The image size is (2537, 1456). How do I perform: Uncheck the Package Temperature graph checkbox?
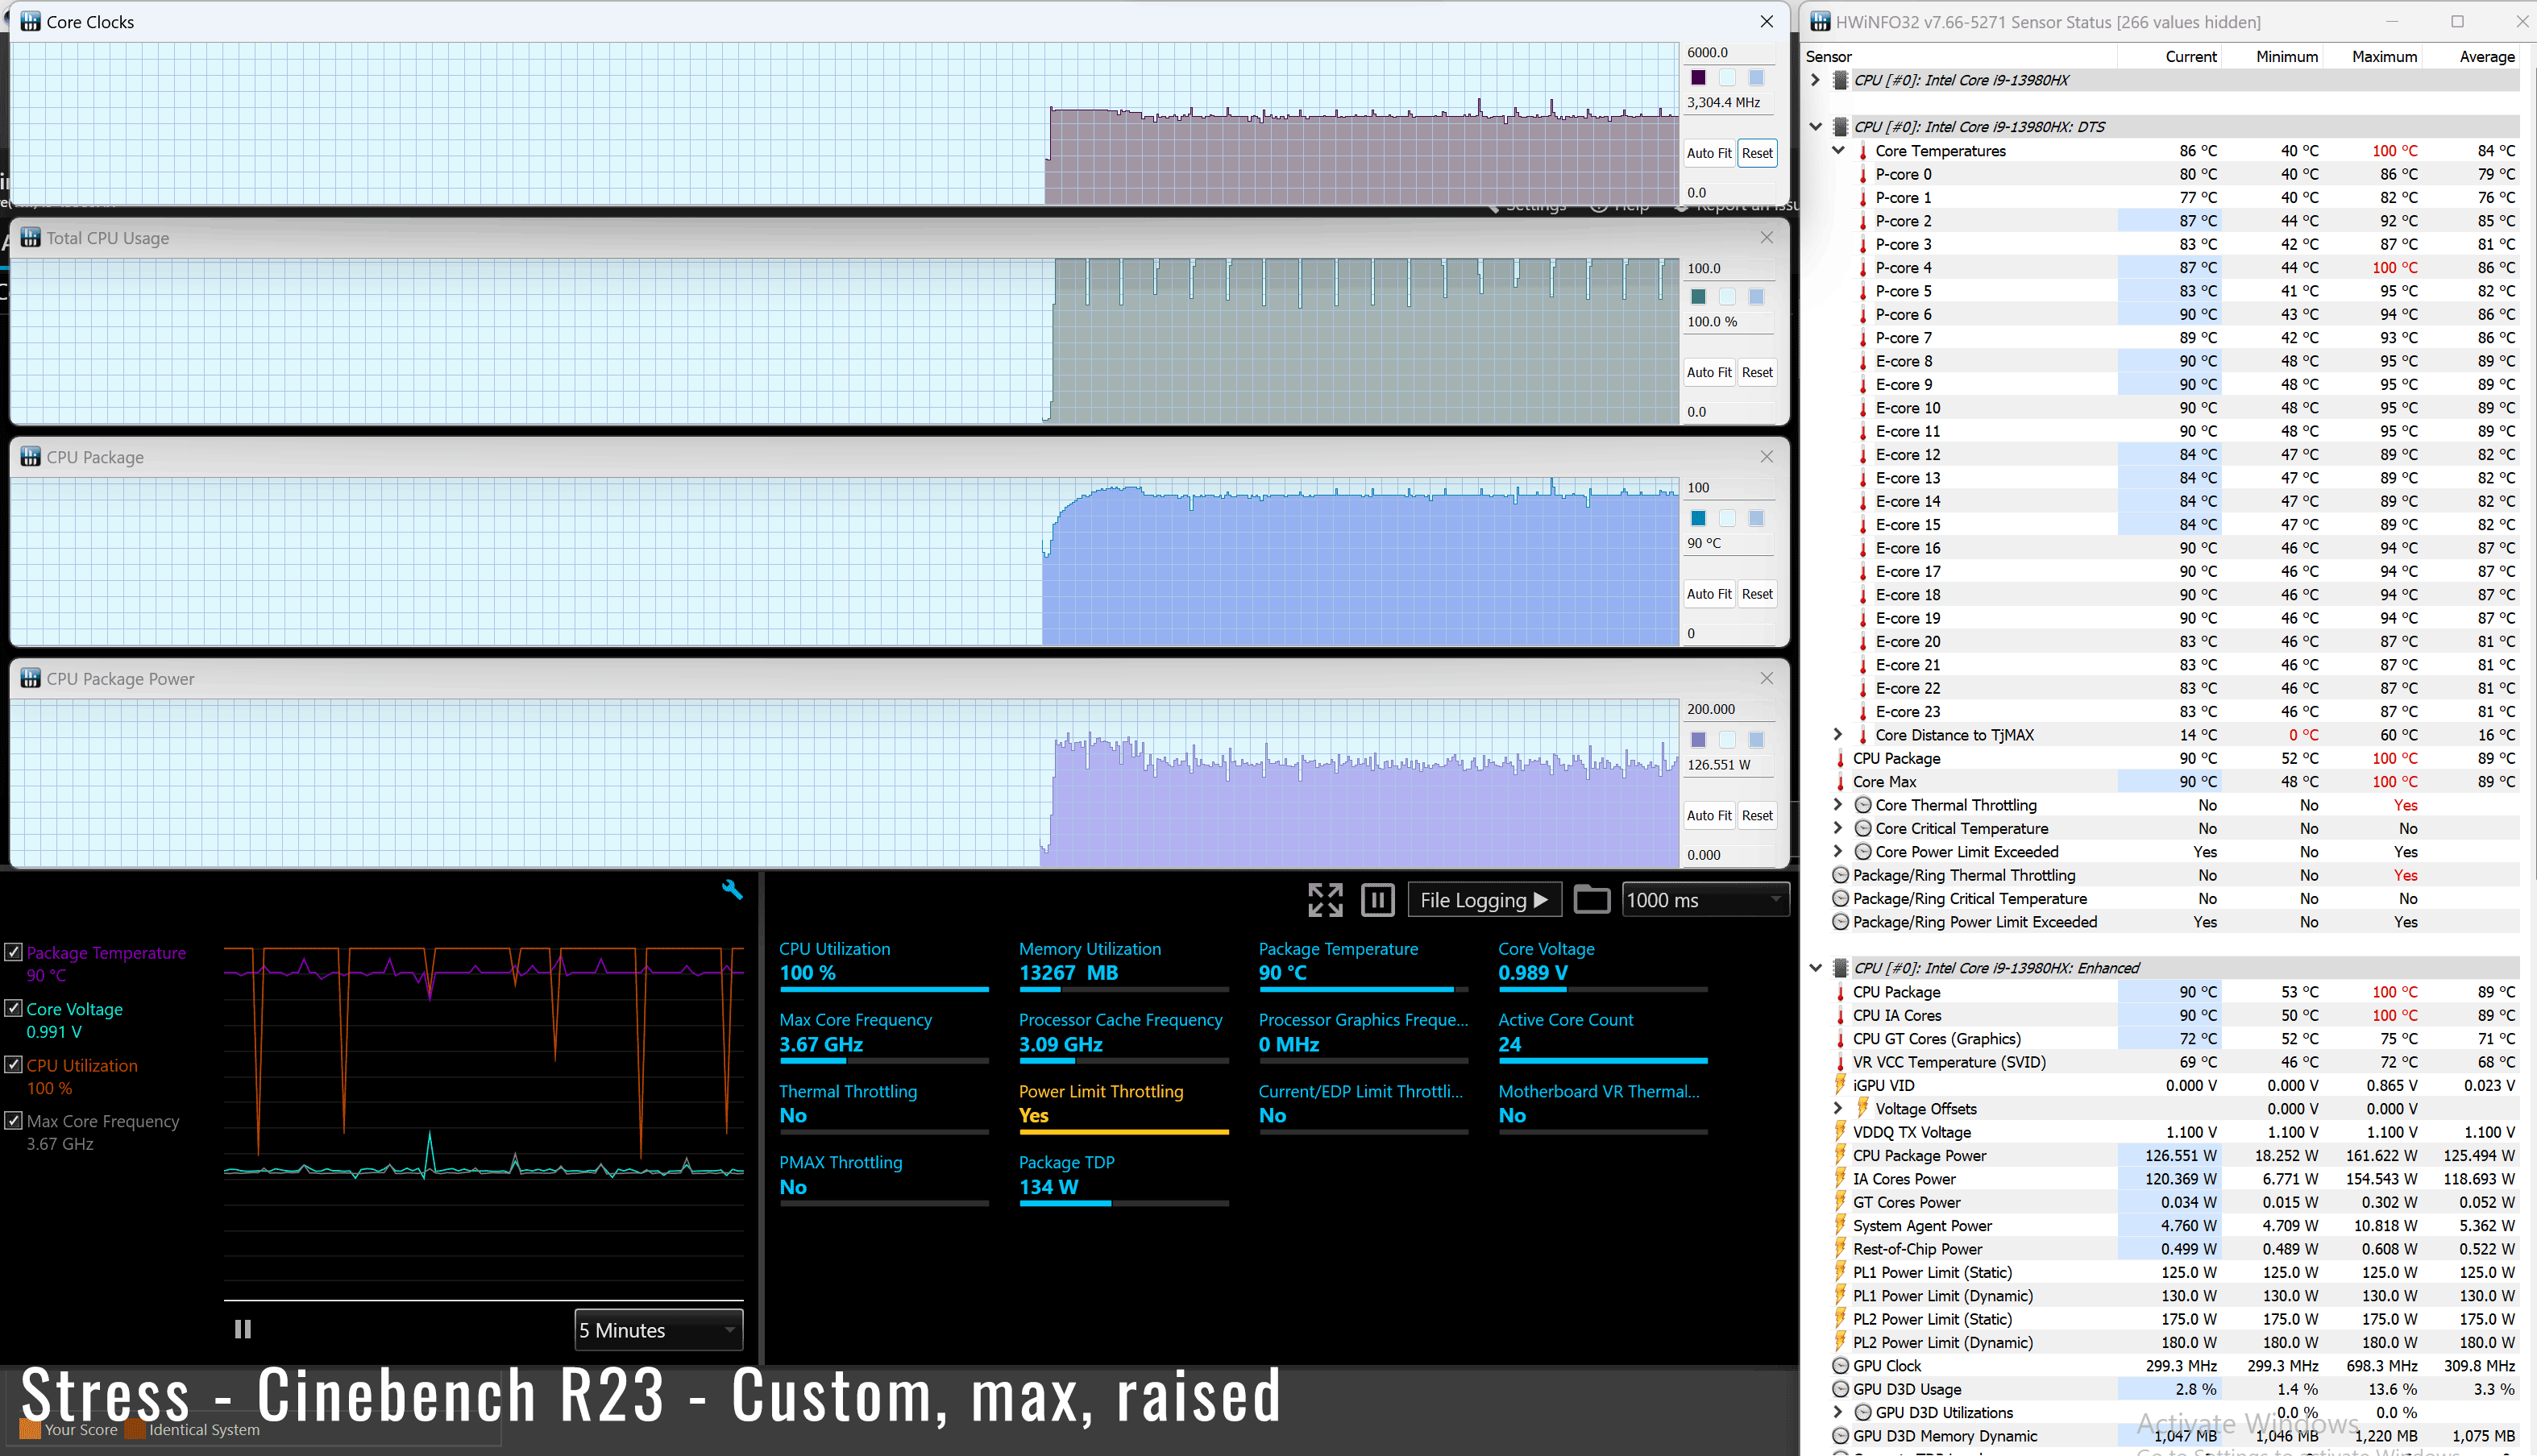pyautogui.click(x=14, y=952)
